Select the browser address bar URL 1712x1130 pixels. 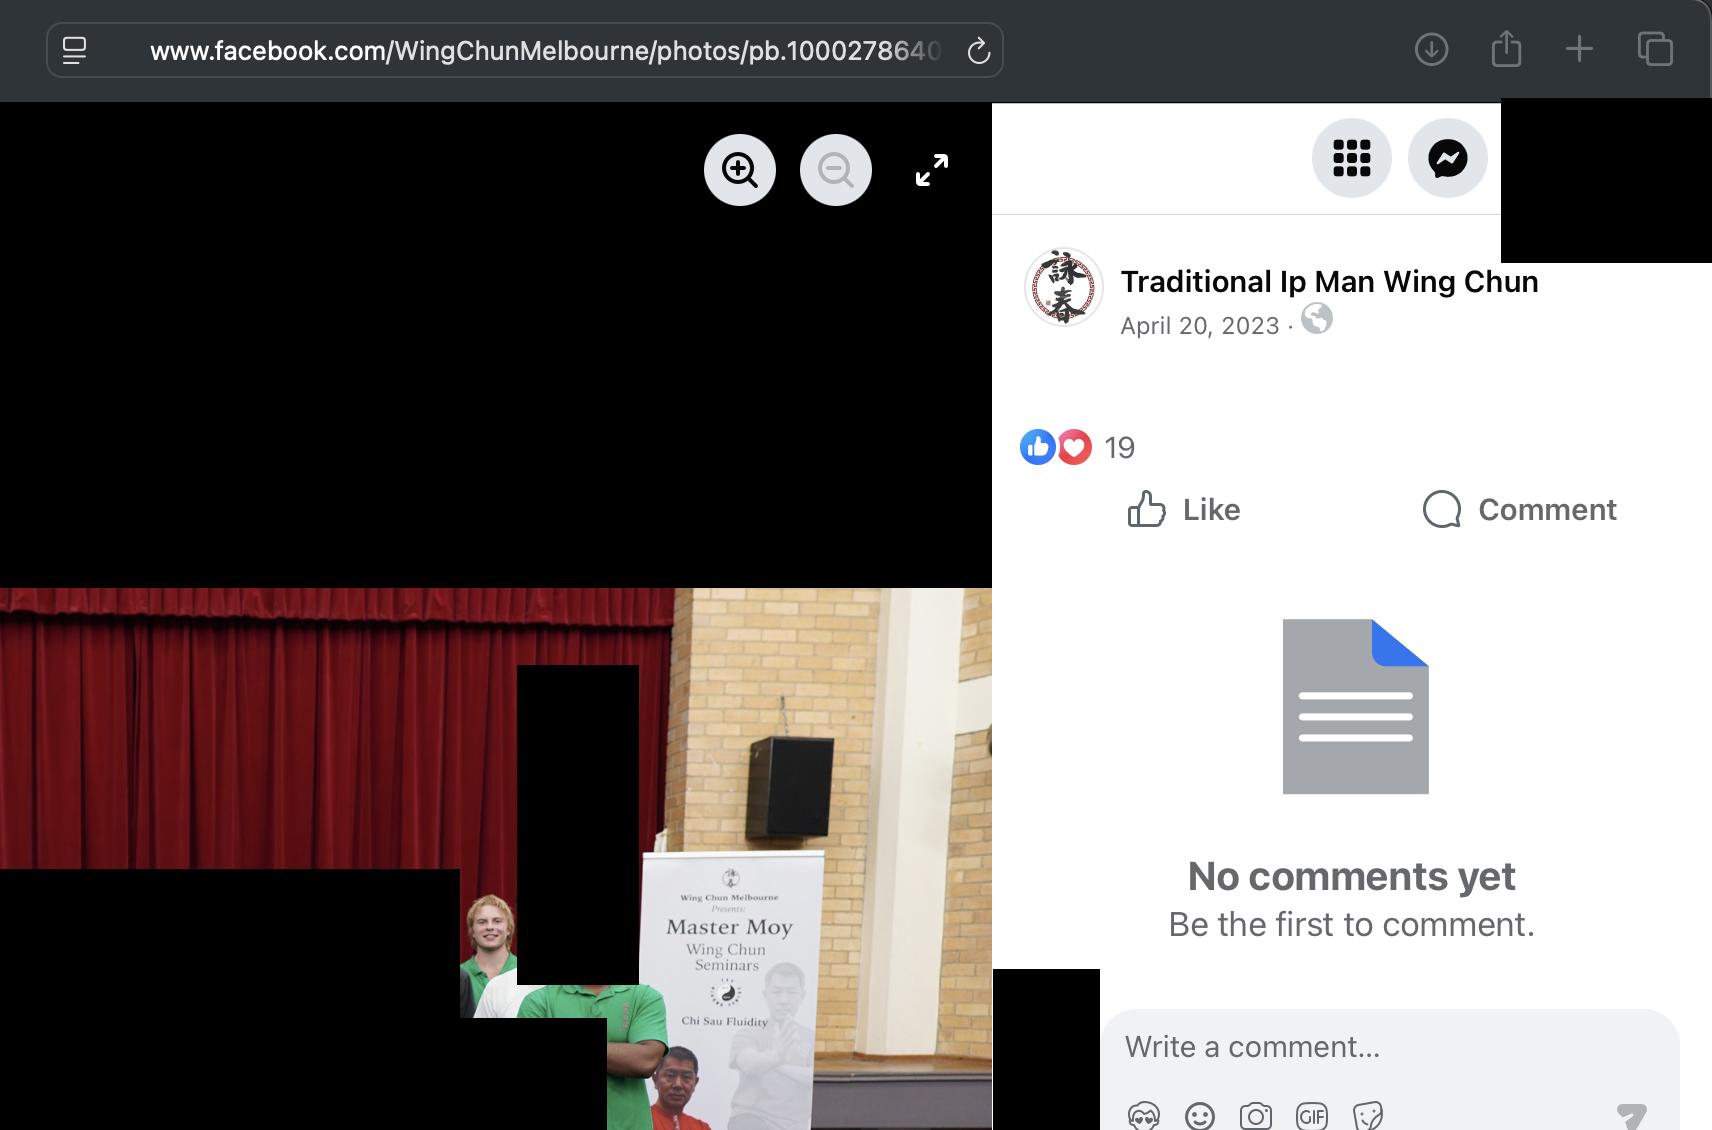click(x=545, y=50)
